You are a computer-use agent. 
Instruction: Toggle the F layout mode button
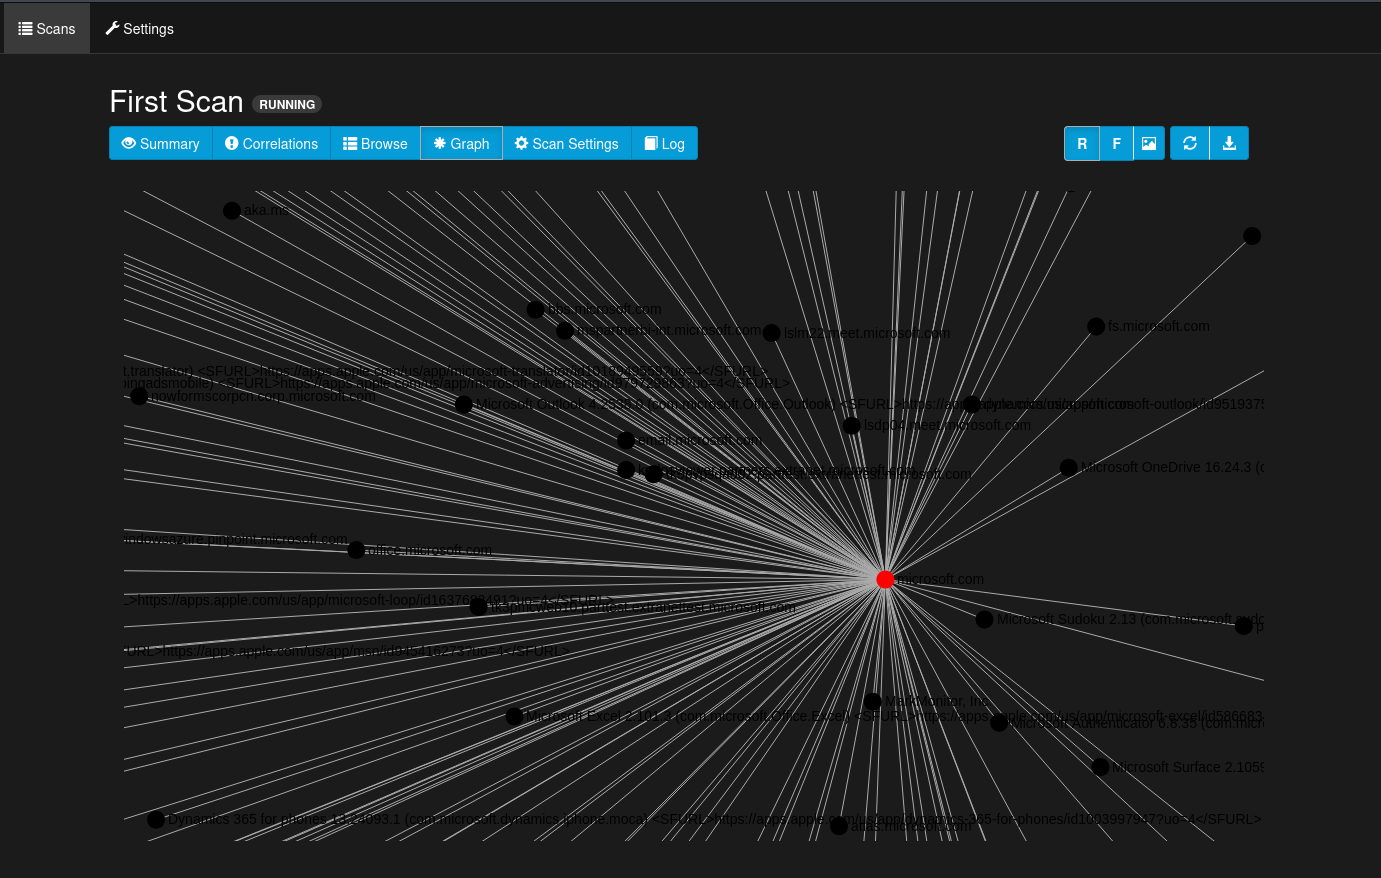[x=1116, y=143]
